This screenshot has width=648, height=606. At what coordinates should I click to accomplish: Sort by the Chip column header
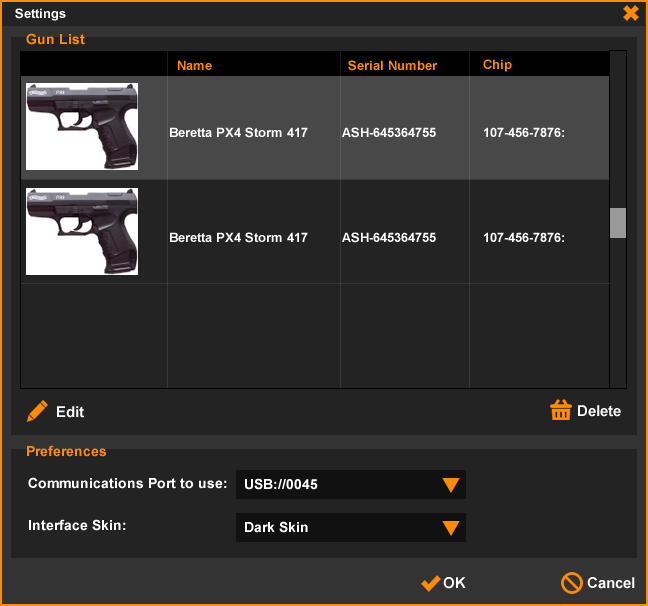(497, 64)
